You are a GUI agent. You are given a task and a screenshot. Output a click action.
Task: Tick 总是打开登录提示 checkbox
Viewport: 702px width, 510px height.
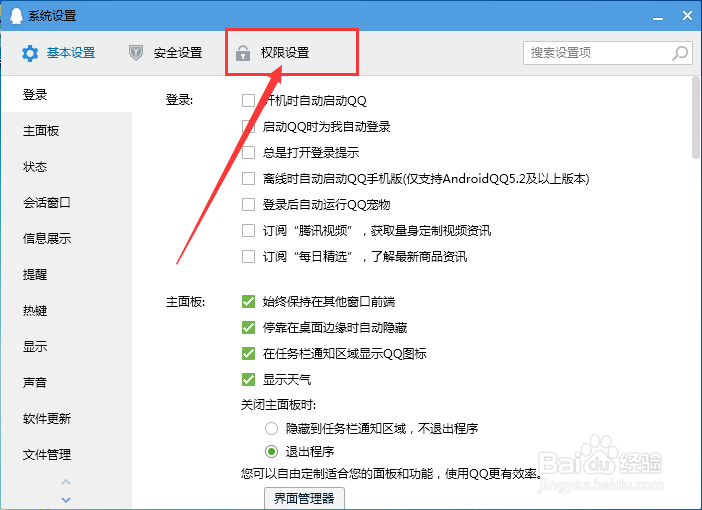click(x=248, y=153)
